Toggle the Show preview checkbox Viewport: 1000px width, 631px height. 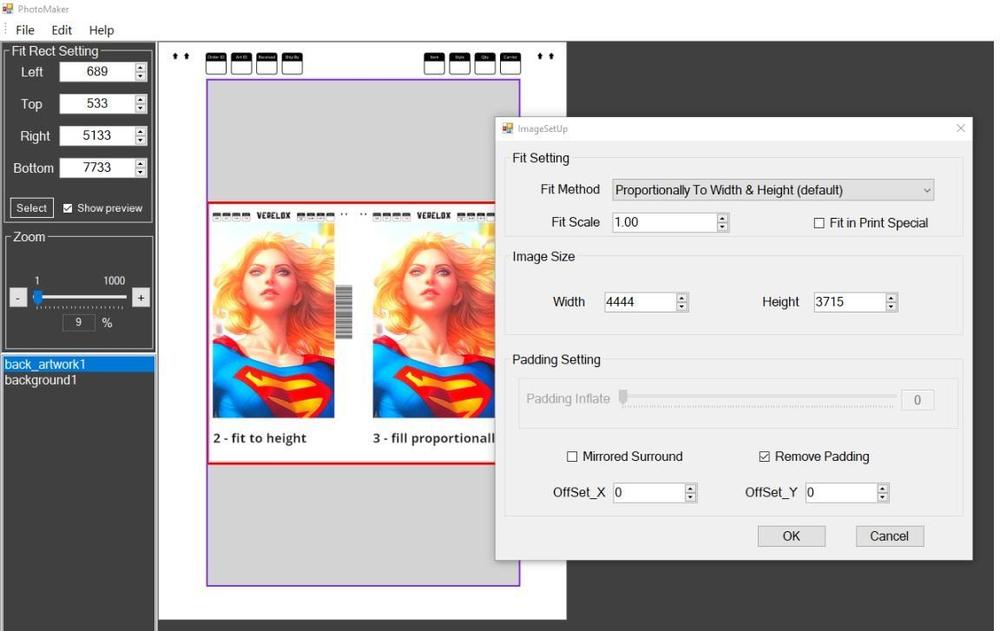click(68, 208)
